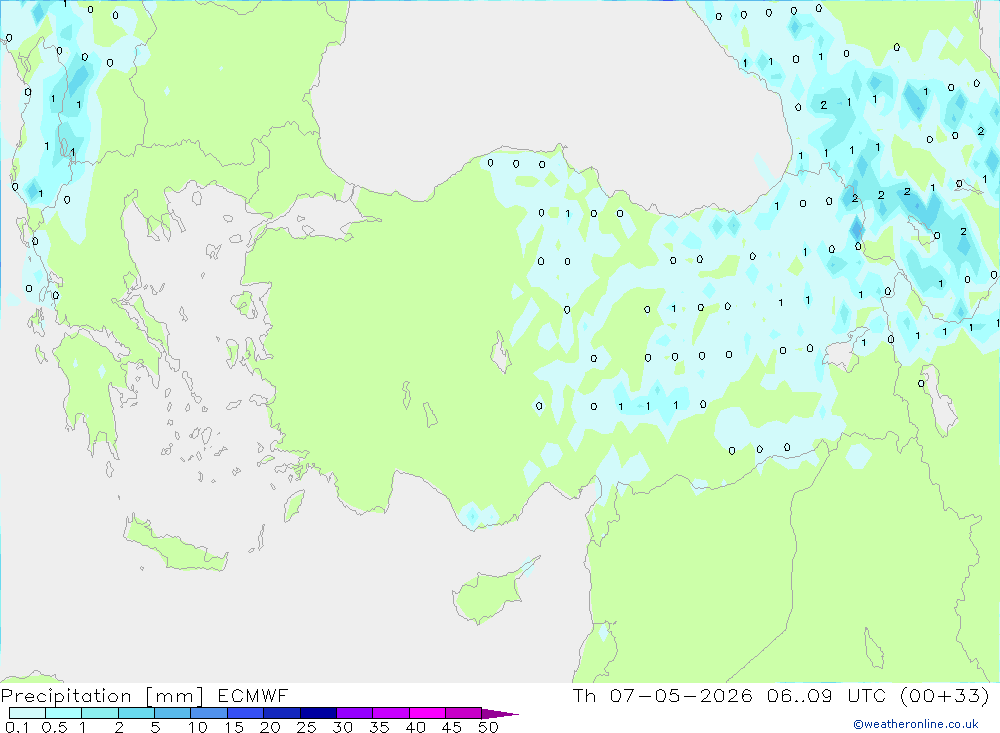Click the '0.1' legend scale value
This screenshot has width=1000, height=733.
[17, 727]
